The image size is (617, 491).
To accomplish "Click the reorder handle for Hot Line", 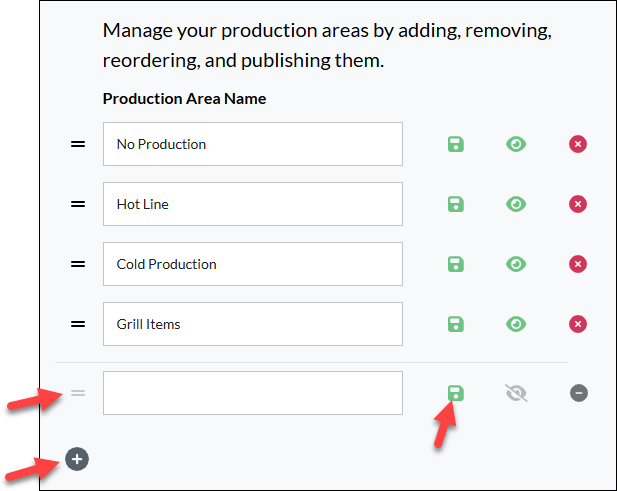I will (78, 204).
